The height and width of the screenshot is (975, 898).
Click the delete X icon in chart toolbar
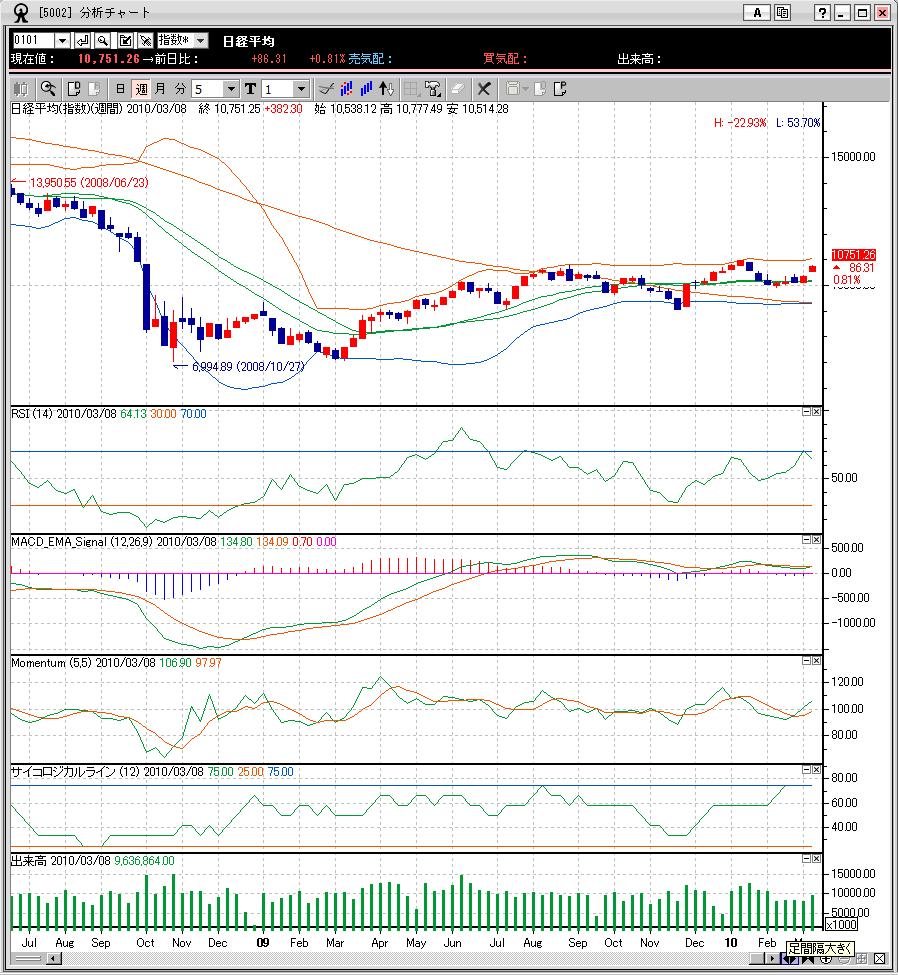(x=484, y=89)
